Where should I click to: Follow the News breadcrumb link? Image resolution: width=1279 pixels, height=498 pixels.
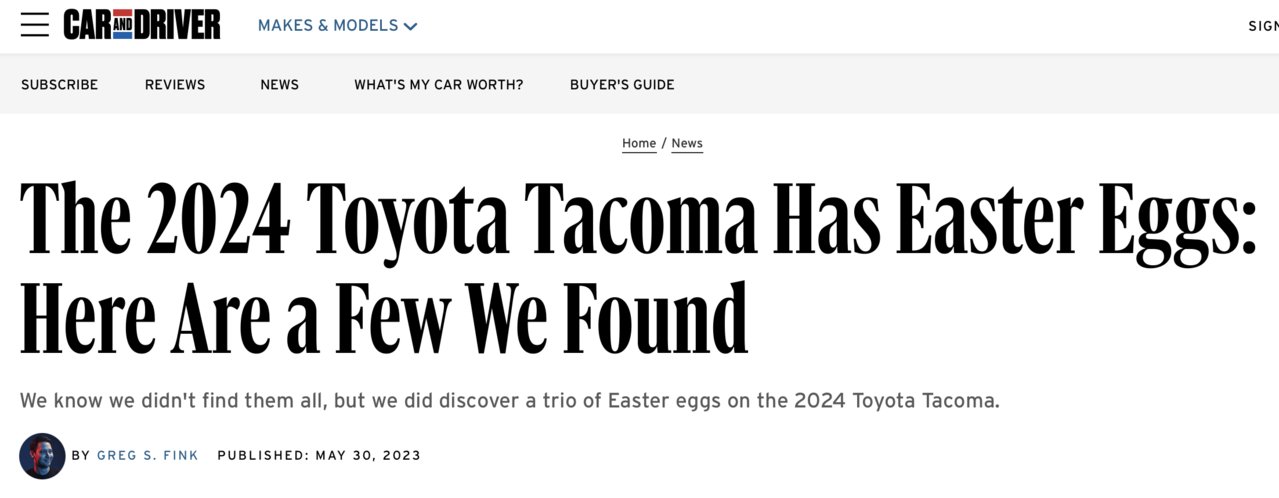tap(687, 143)
